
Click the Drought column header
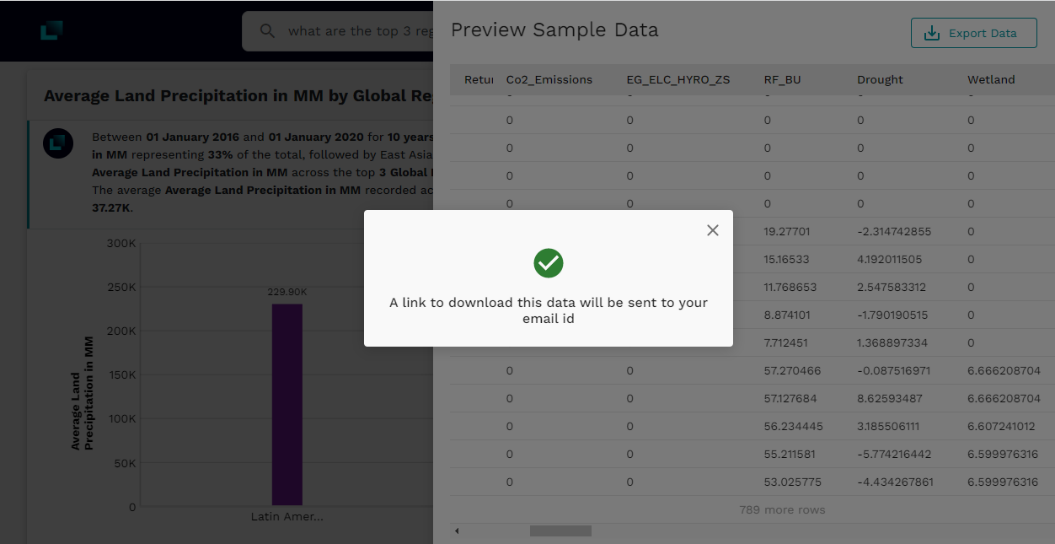pyautogui.click(x=880, y=80)
